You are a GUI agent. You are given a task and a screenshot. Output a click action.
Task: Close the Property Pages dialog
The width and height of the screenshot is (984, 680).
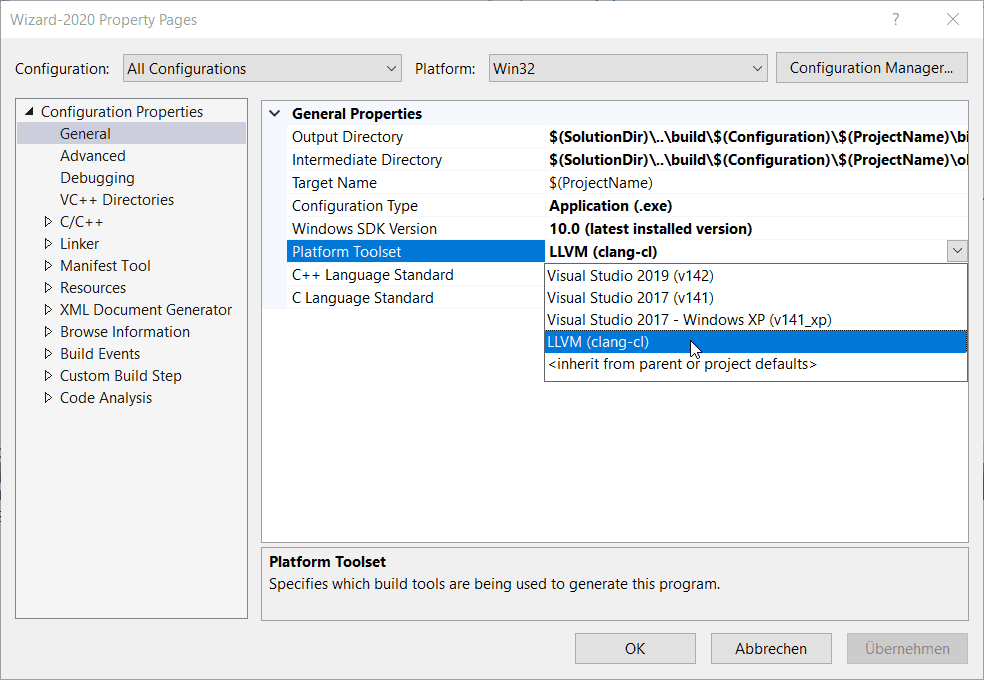pyautogui.click(x=953, y=19)
